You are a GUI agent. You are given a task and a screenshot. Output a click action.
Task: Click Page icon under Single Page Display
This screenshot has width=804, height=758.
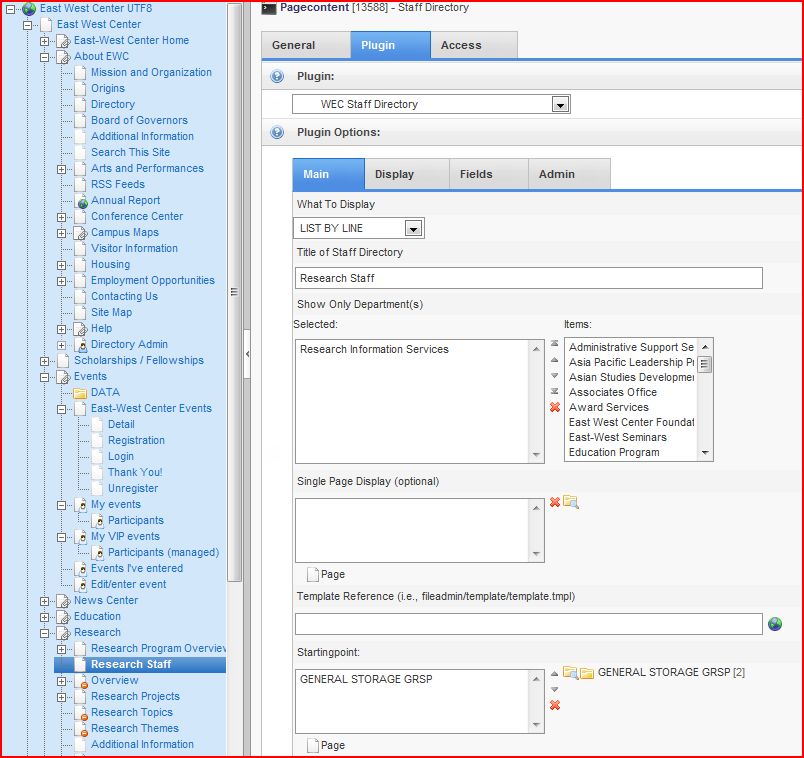click(x=312, y=574)
